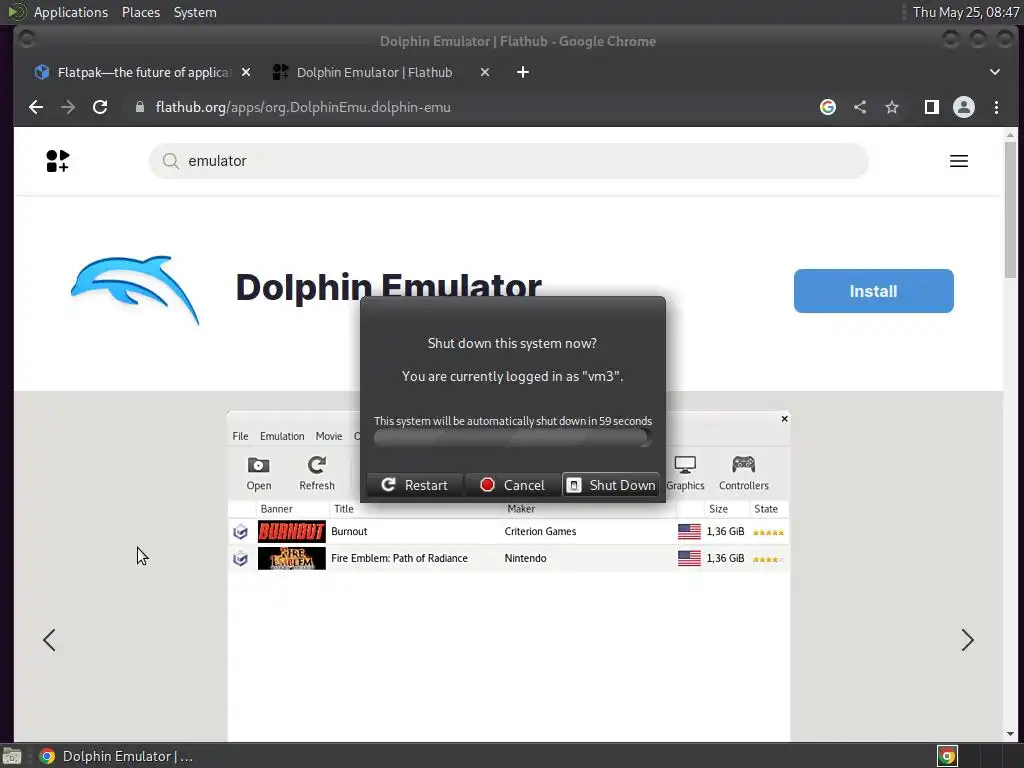Screen dimensions: 1024x768
Task: Click the Maker column header
Action: tap(520, 509)
